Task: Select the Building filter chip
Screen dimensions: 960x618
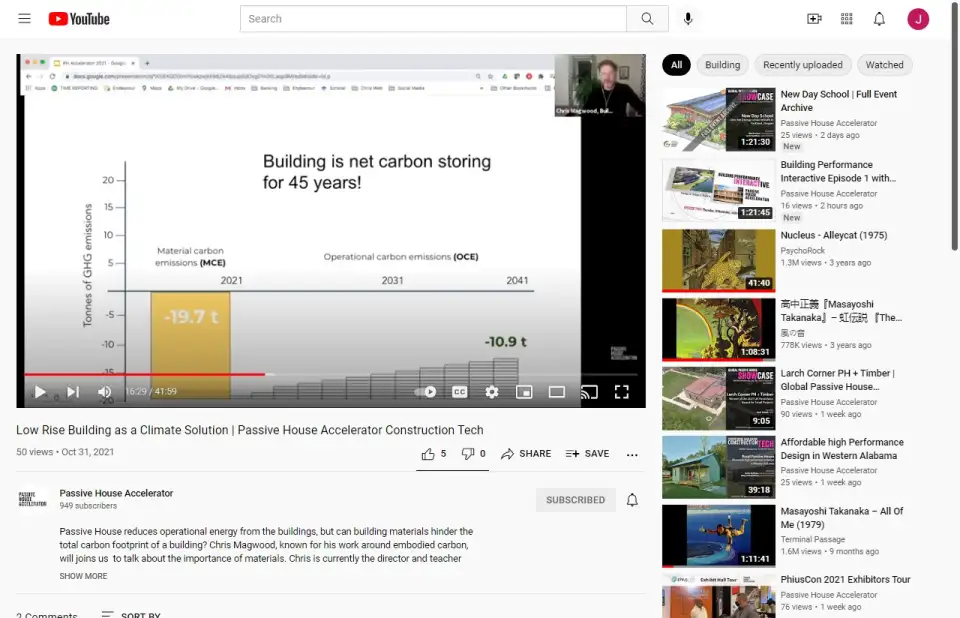Action: [722, 65]
